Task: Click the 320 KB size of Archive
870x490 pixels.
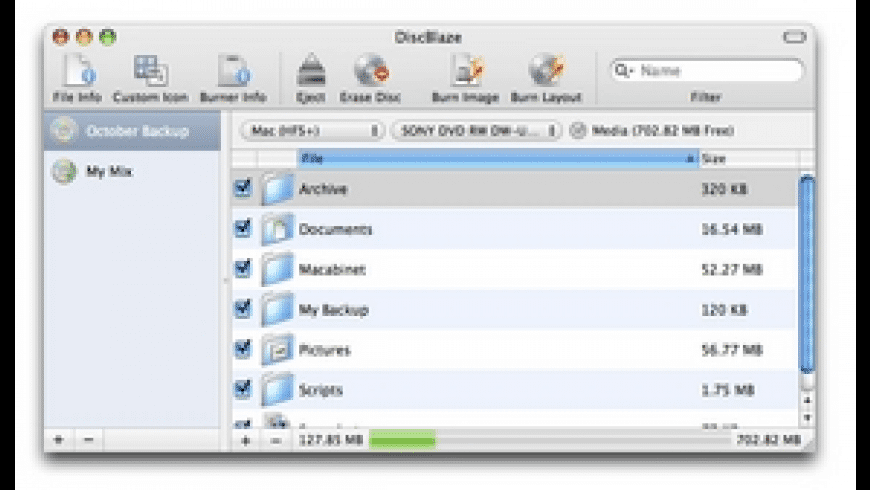Action: [724, 189]
